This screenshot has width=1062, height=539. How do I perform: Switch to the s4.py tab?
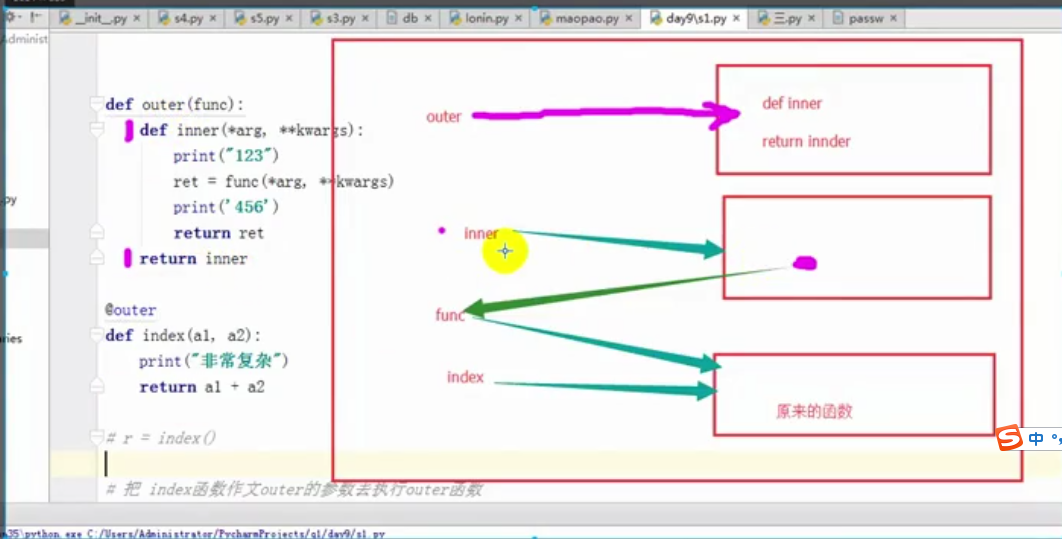point(188,18)
